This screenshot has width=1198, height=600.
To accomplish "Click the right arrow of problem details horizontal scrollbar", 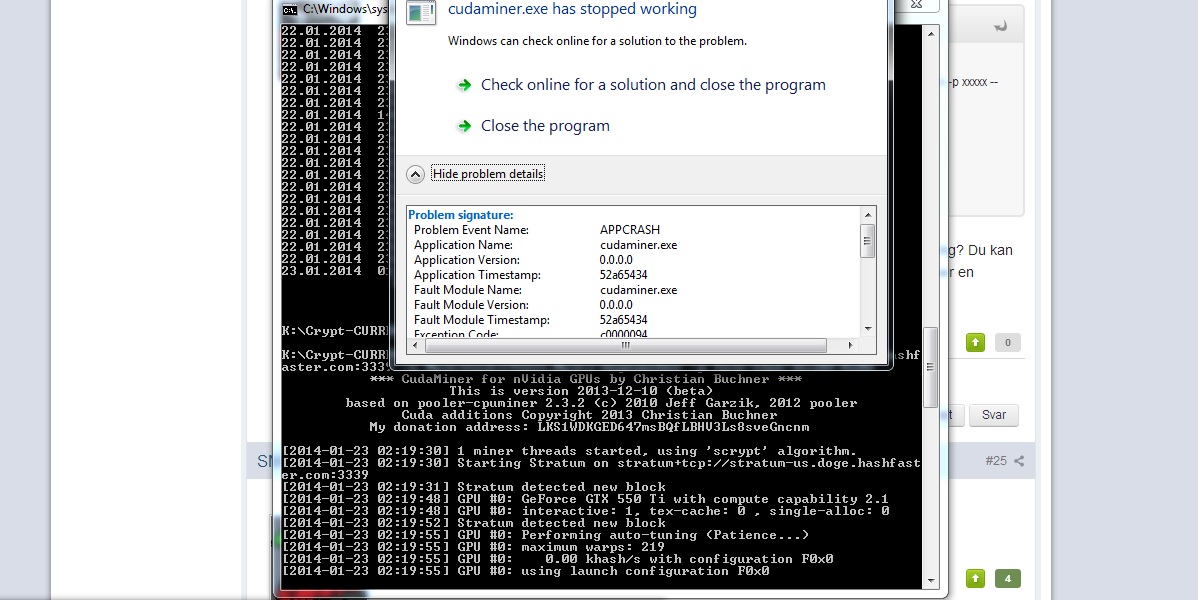I will (850, 345).
